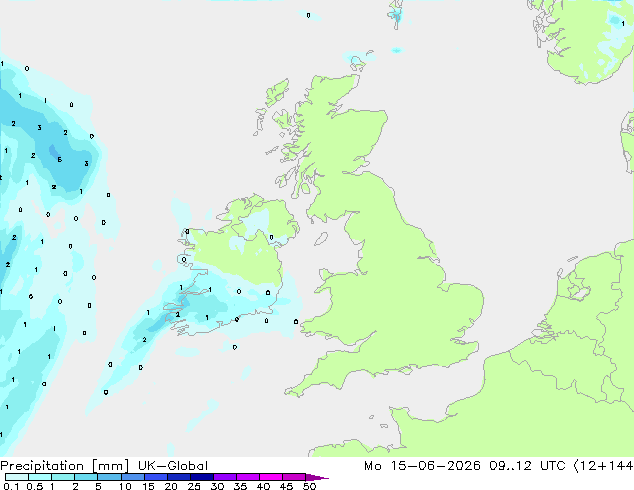This screenshot has width=634, height=490.
Task: Click the legend label '30'
Action: point(217,486)
